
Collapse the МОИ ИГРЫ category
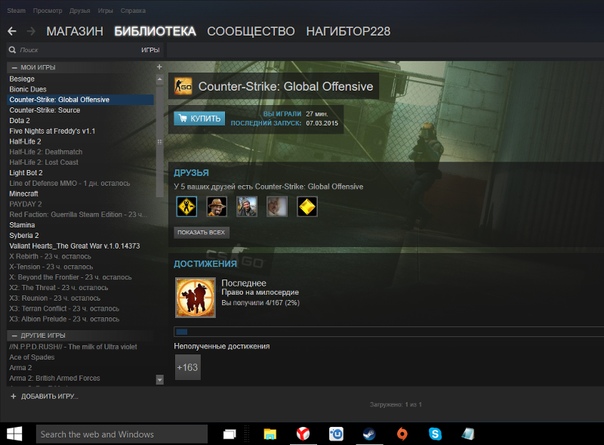pyautogui.click(x=15, y=67)
